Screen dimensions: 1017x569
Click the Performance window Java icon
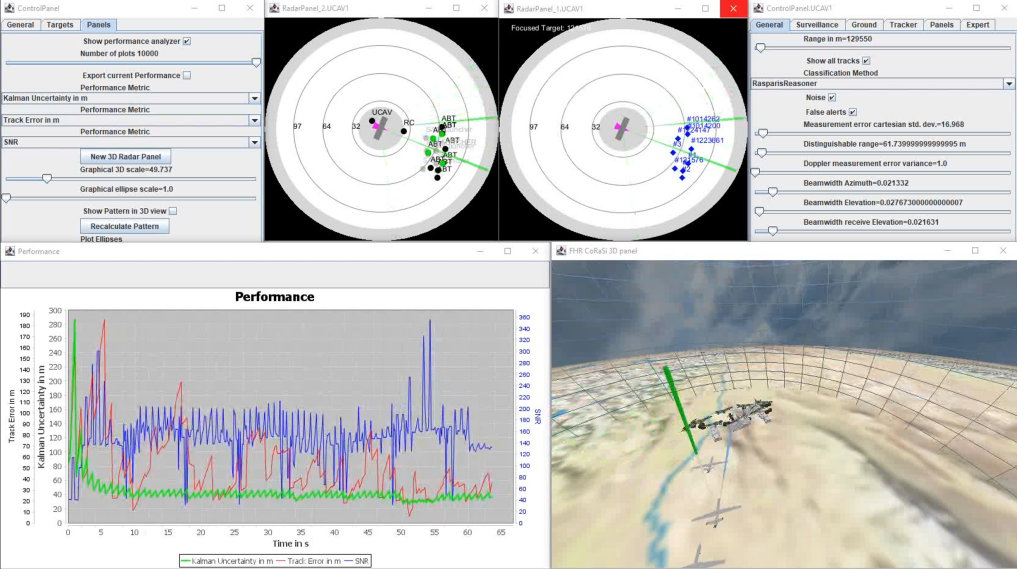(10, 251)
